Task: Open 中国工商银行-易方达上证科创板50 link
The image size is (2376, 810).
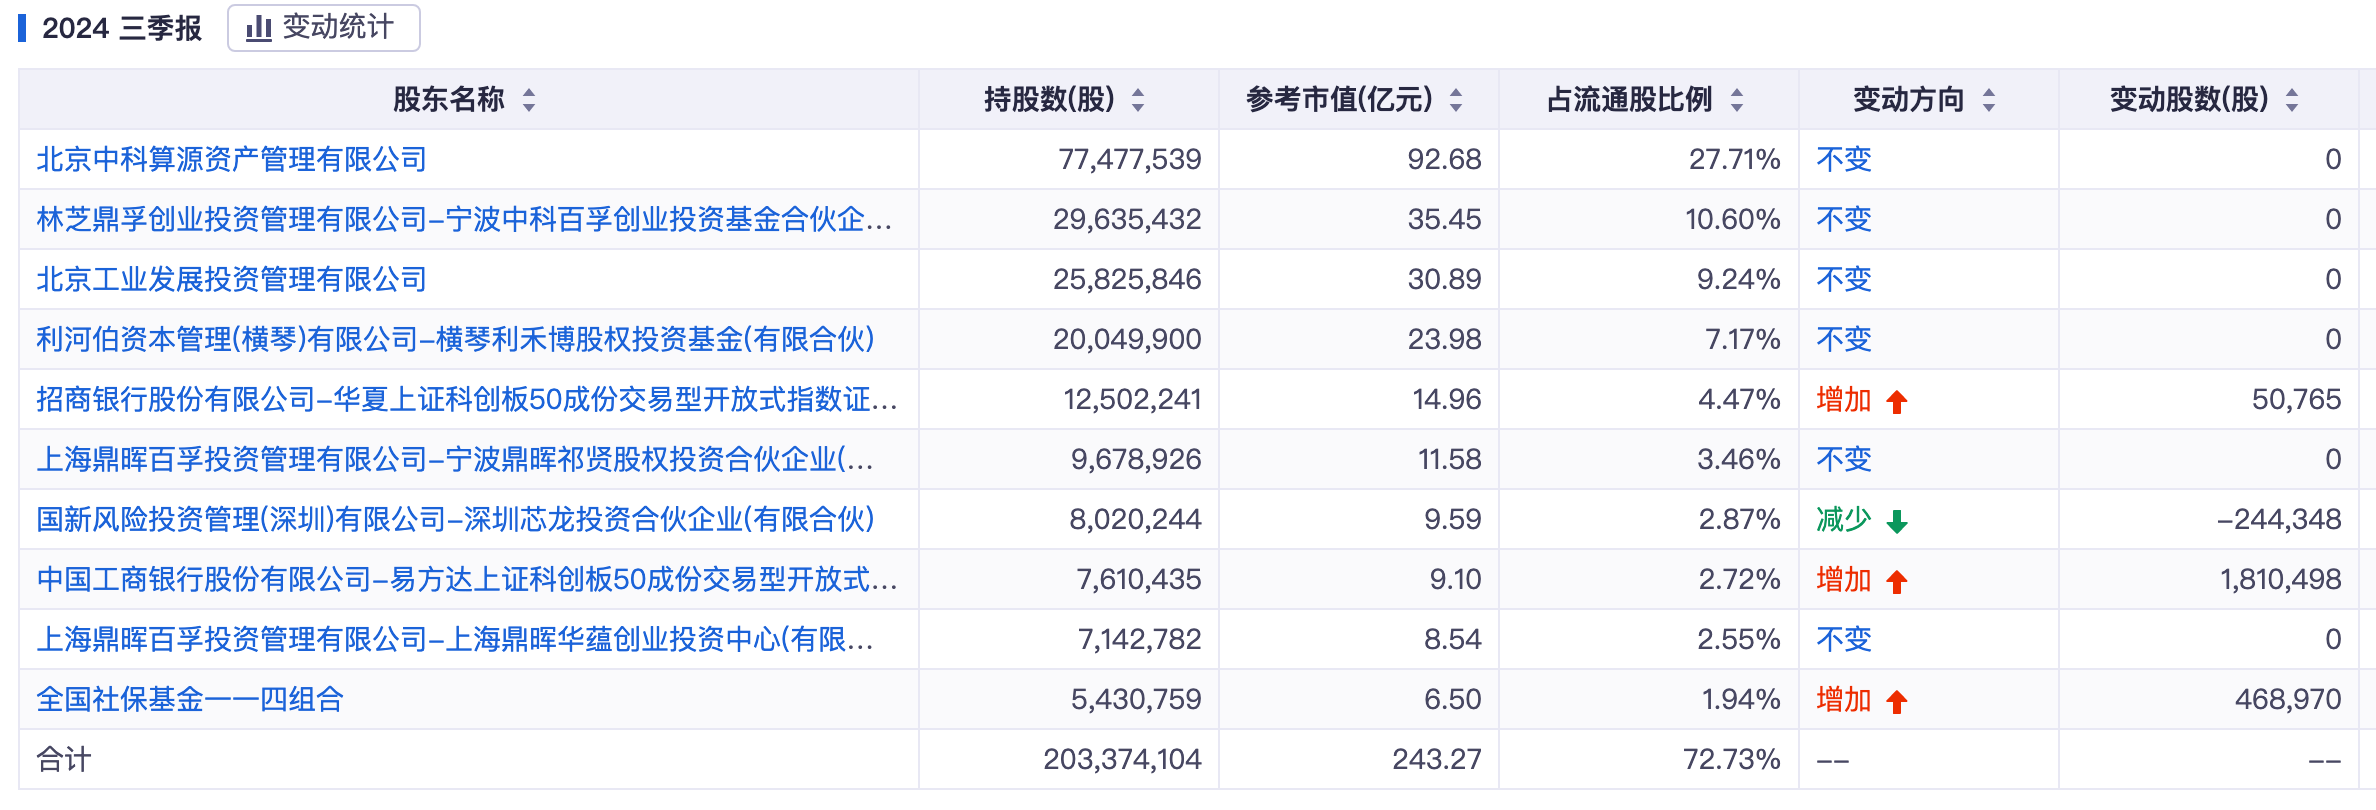Action: tap(467, 579)
